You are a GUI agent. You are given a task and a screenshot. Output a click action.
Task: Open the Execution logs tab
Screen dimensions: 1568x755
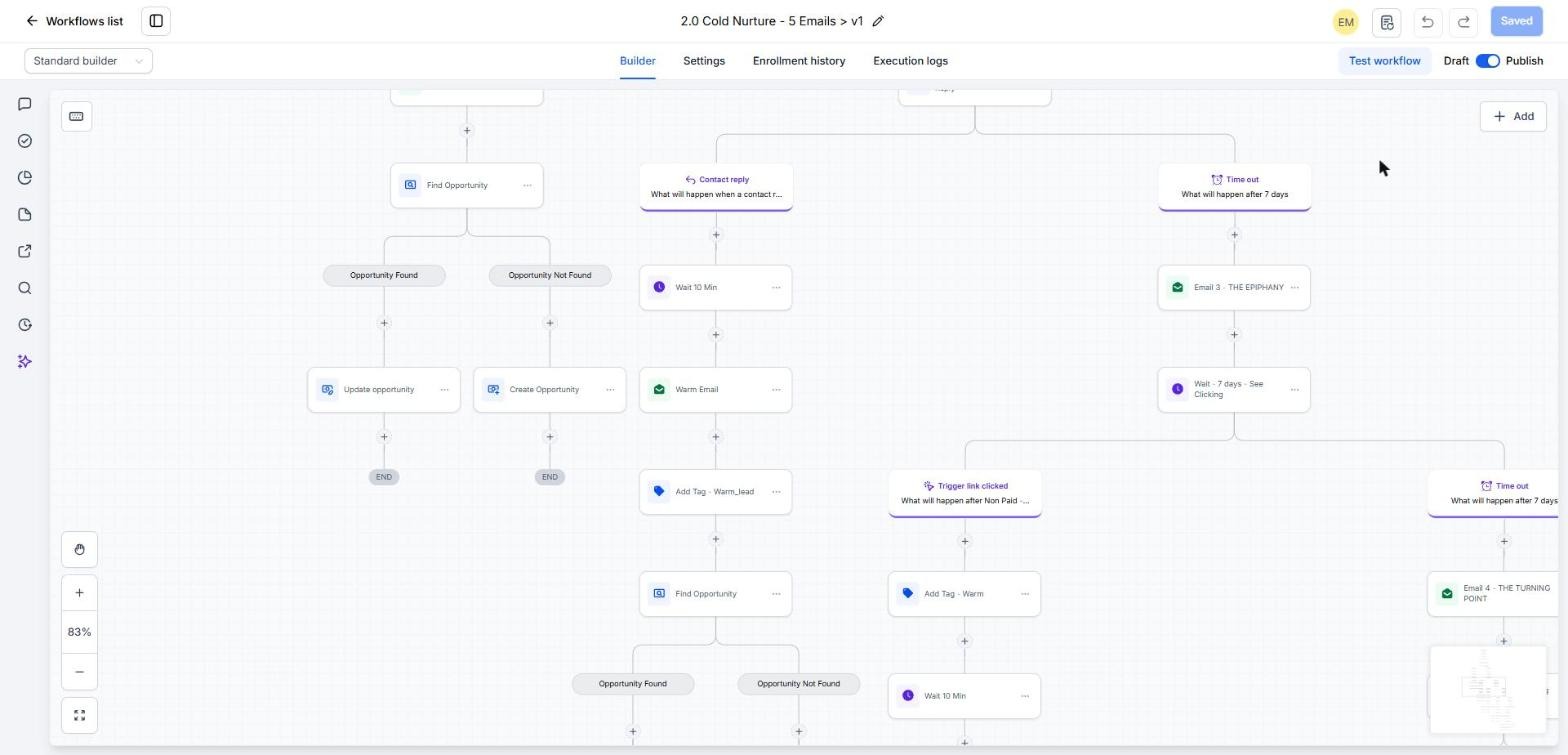(x=910, y=61)
